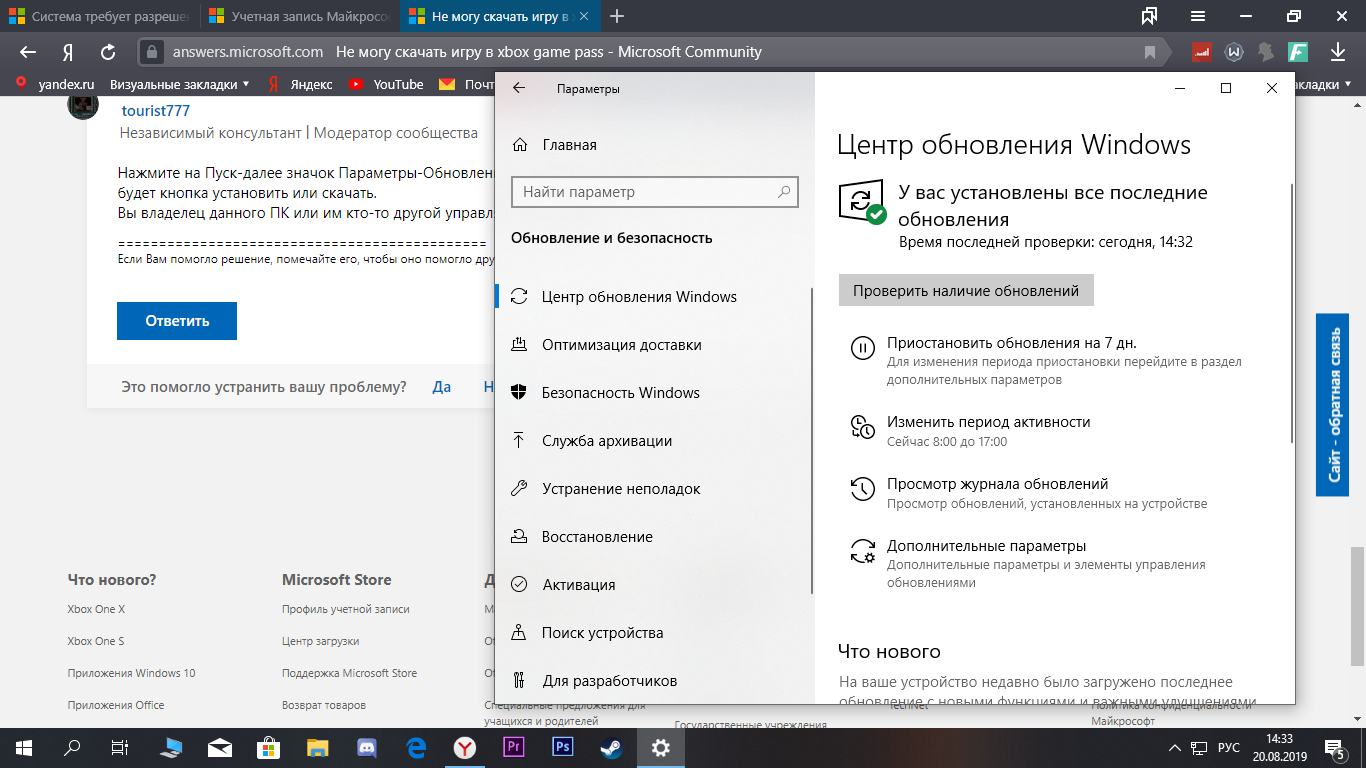The image size is (1366, 768).
Task: Open Профиль учетной записи footer link
Action: (346, 609)
